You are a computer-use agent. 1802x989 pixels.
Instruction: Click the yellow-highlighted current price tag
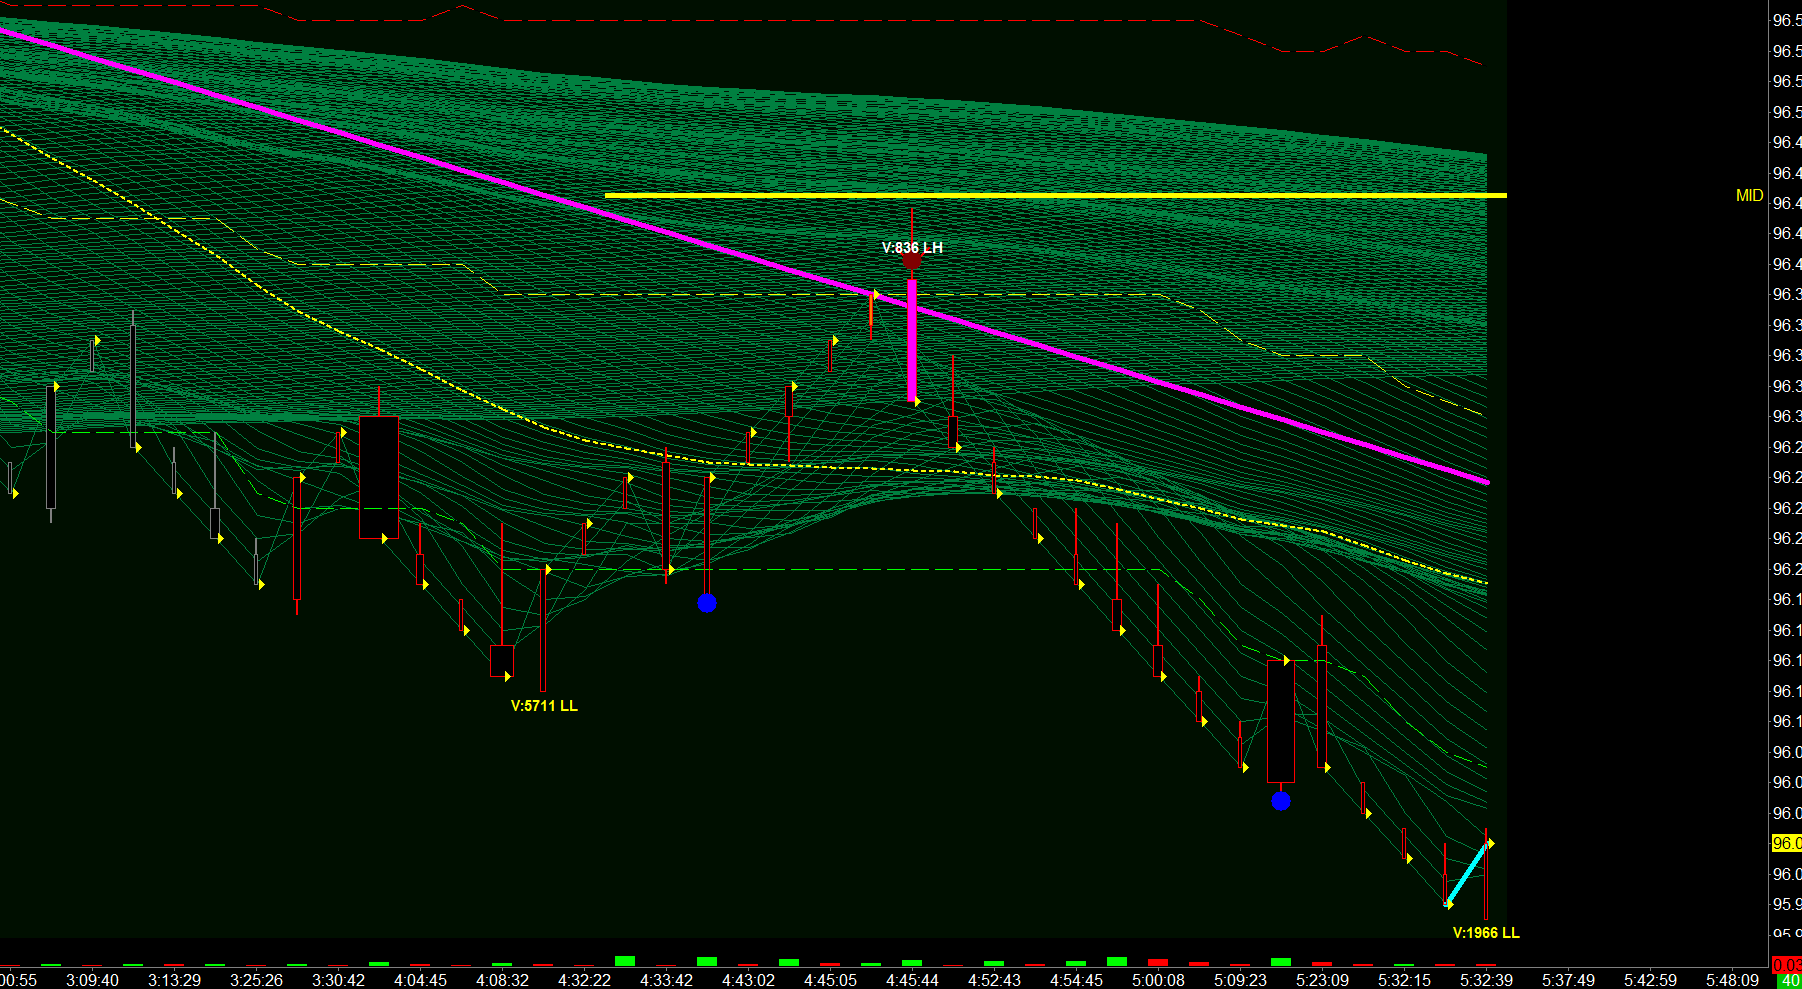point(1786,843)
